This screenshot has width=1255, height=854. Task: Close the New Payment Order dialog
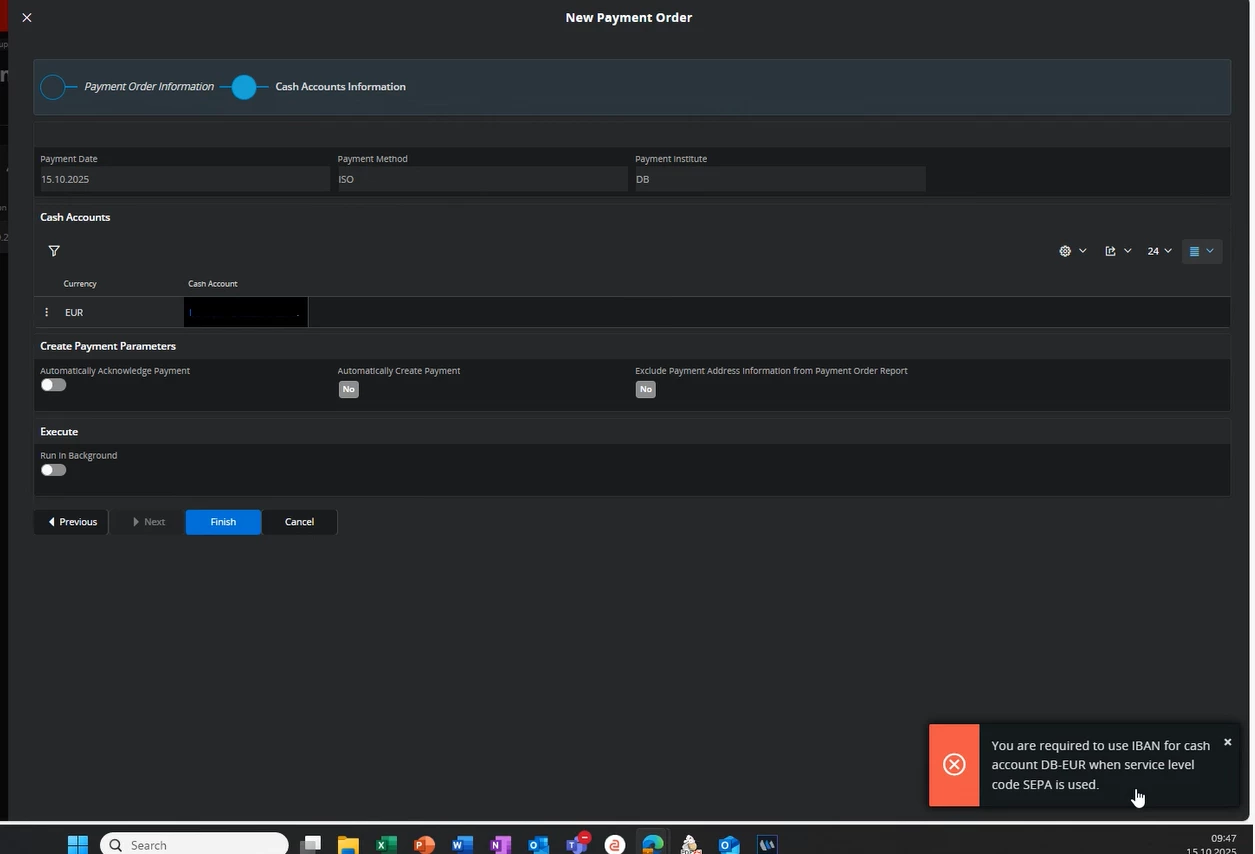click(x=27, y=17)
